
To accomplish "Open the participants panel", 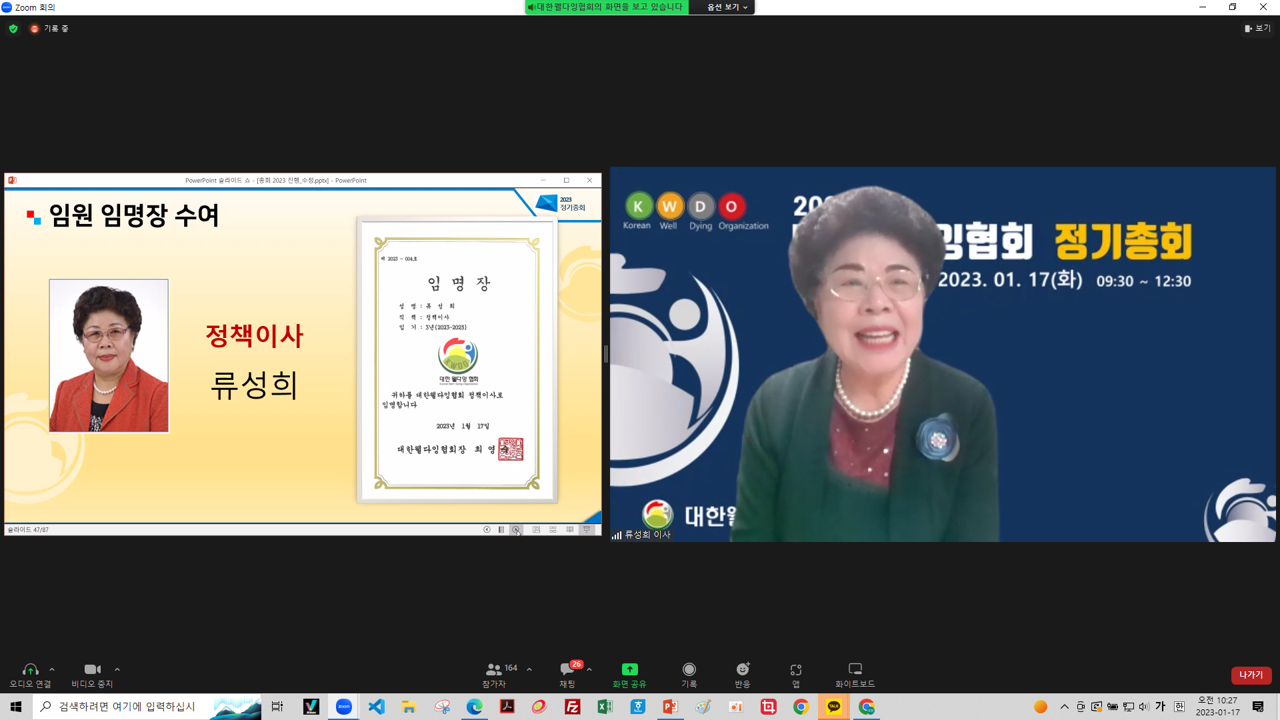I will [x=494, y=670].
